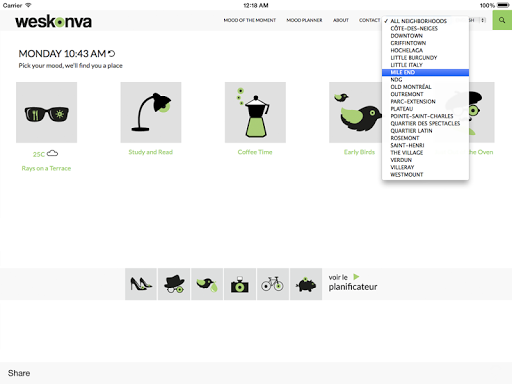Image resolution: width=512 pixels, height=384 pixels.
Task: Click the voir le planificateur link
Action: 353,282
